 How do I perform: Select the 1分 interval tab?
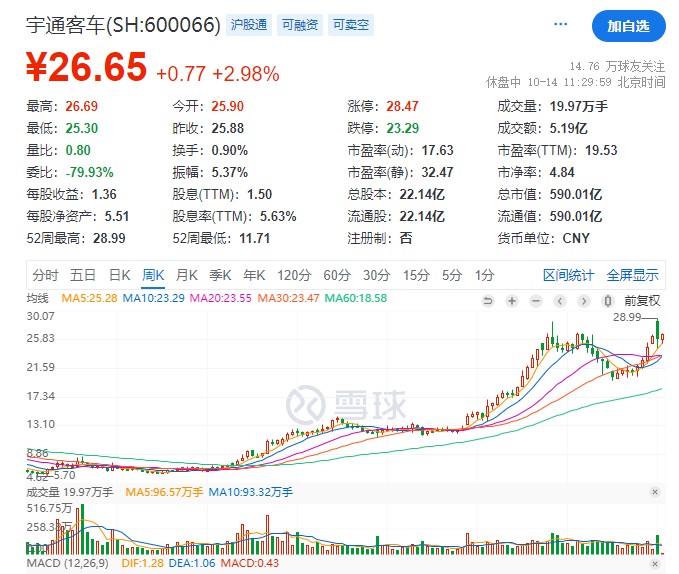pos(485,275)
